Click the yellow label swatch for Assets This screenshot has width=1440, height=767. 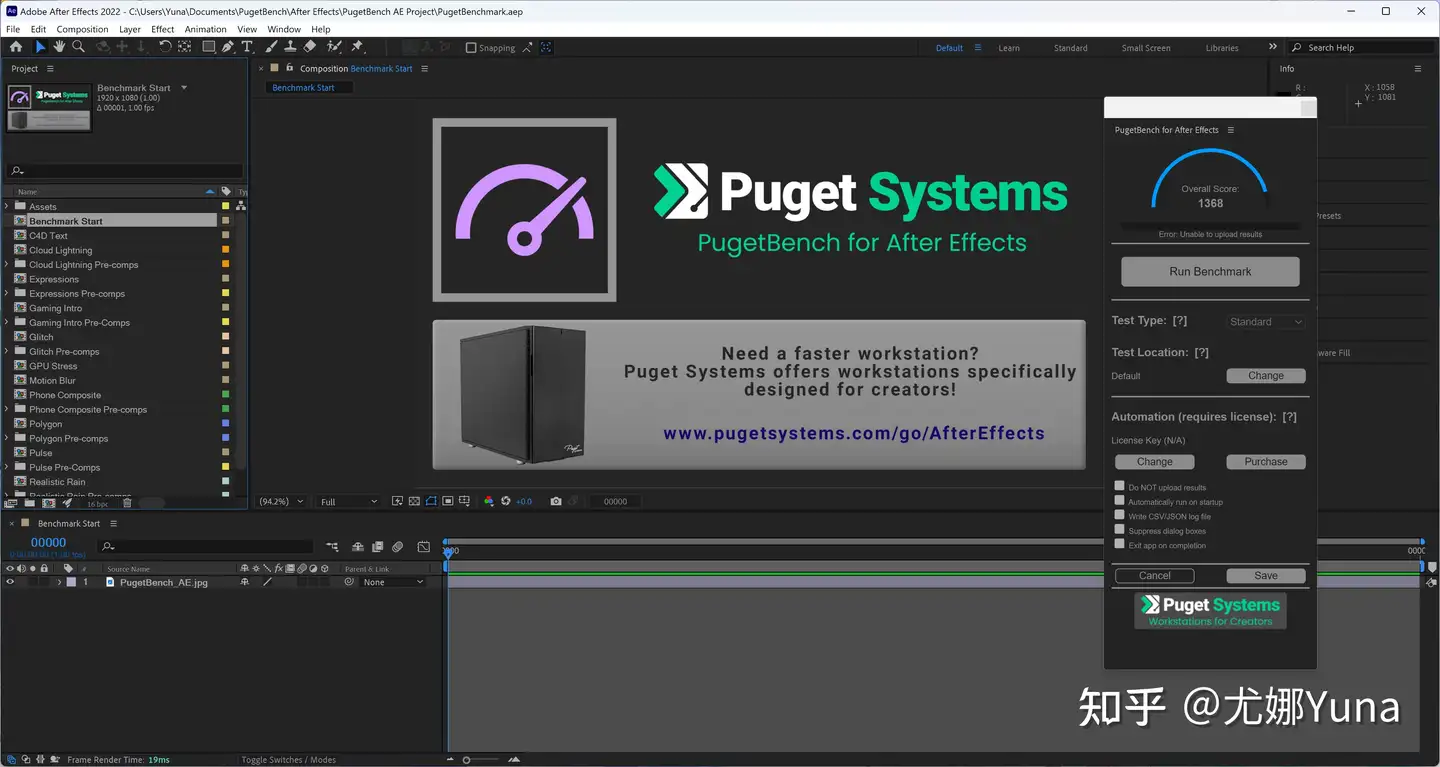coord(226,207)
